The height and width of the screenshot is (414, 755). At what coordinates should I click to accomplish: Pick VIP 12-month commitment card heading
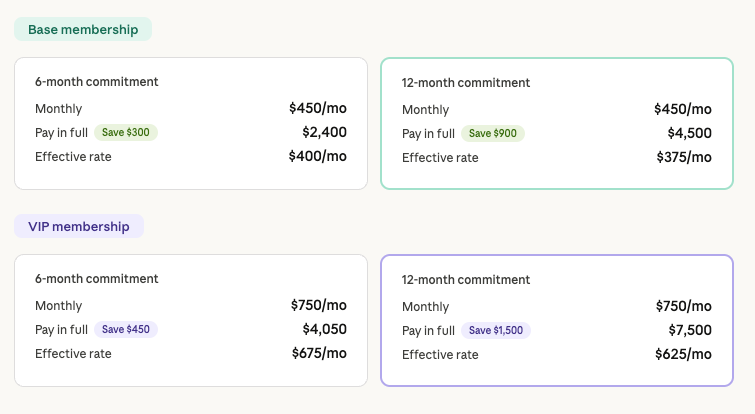(x=466, y=280)
